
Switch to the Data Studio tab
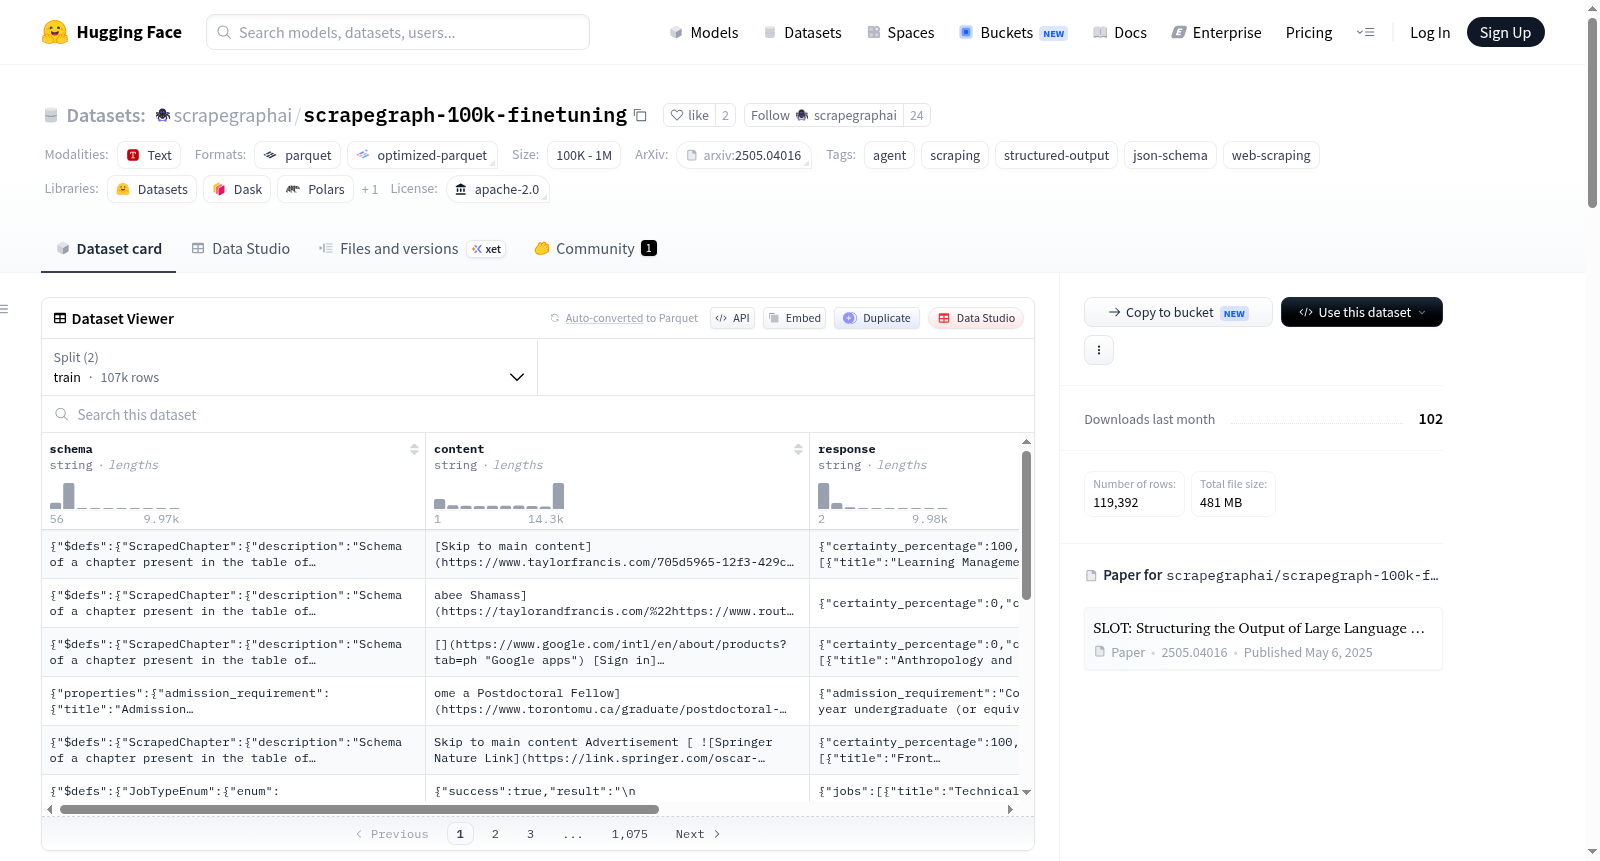[241, 249]
